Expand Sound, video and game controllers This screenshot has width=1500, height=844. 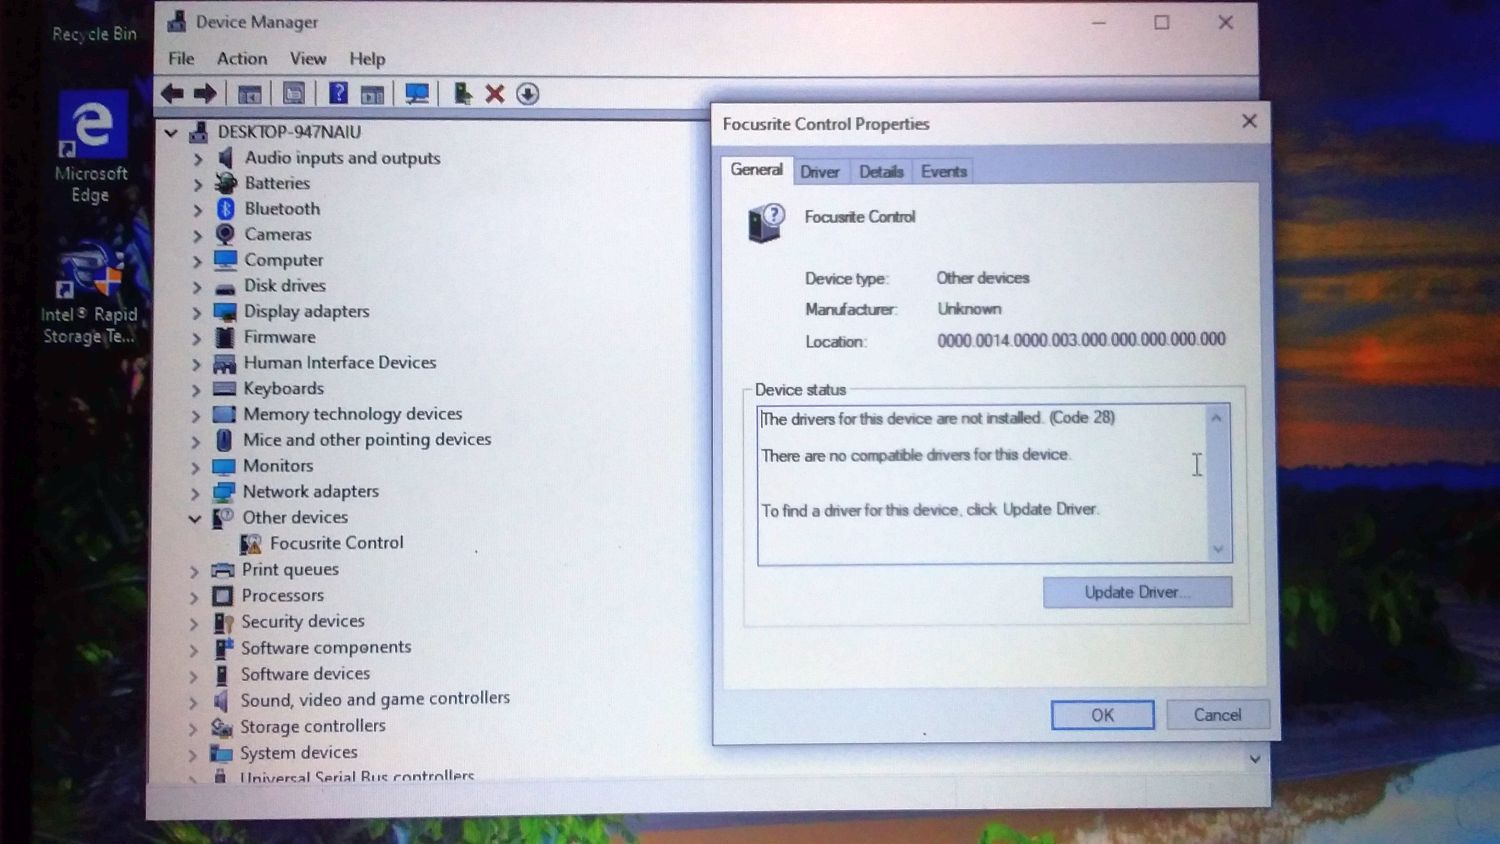click(x=193, y=701)
